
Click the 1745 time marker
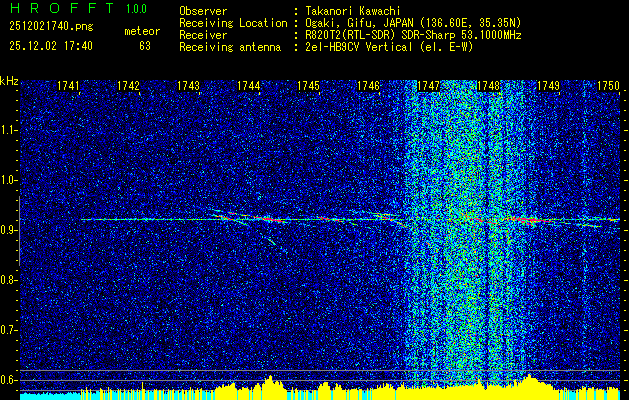[x=308, y=85]
